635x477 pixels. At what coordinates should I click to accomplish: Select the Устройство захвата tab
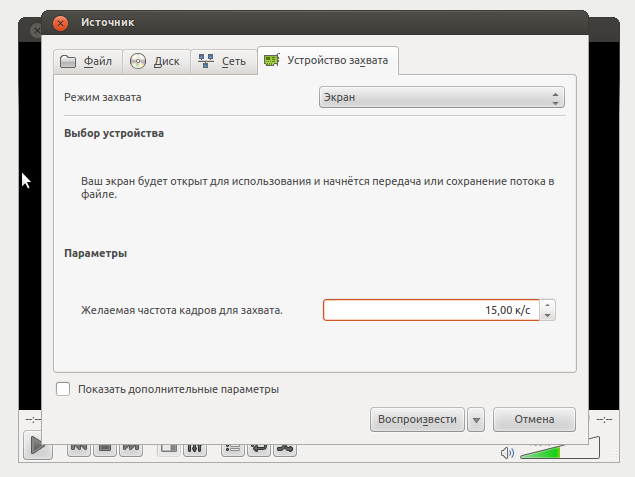point(328,61)
